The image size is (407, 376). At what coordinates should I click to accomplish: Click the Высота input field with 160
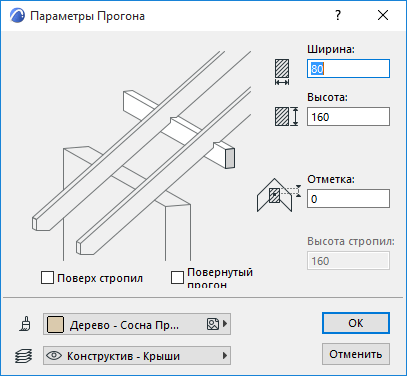348,117
